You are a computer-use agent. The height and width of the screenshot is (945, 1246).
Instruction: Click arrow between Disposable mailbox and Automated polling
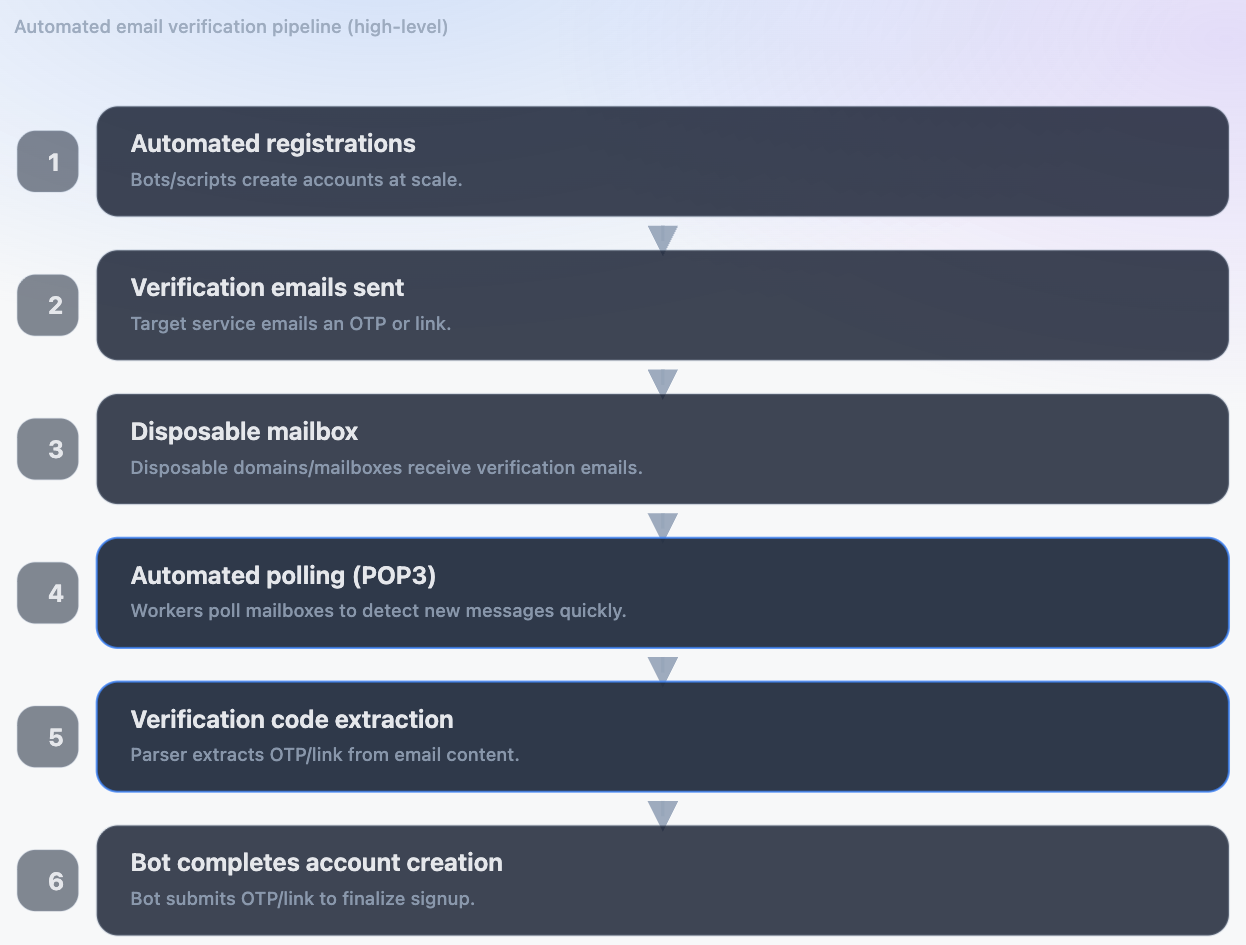point(662,525)
